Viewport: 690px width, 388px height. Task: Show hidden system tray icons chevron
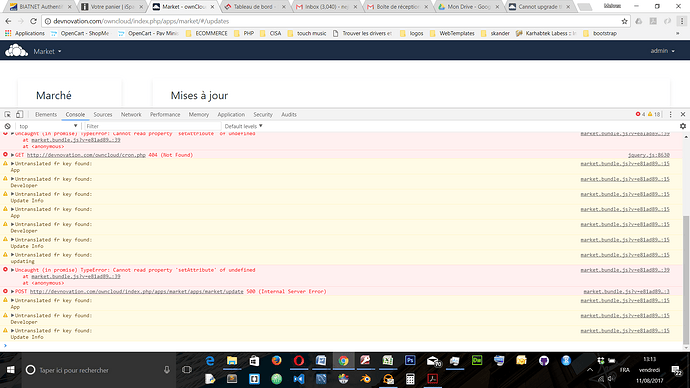coord(590,370)
